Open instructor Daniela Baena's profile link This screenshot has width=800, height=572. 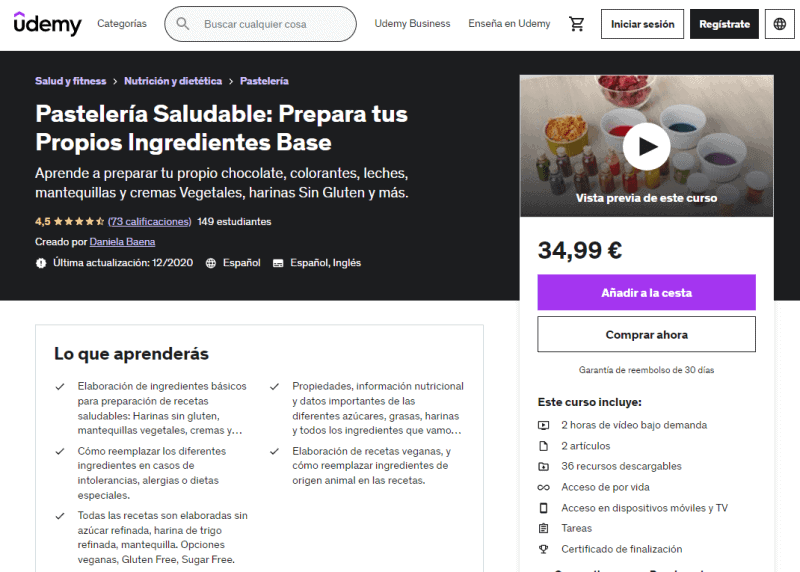click(122, 242)
